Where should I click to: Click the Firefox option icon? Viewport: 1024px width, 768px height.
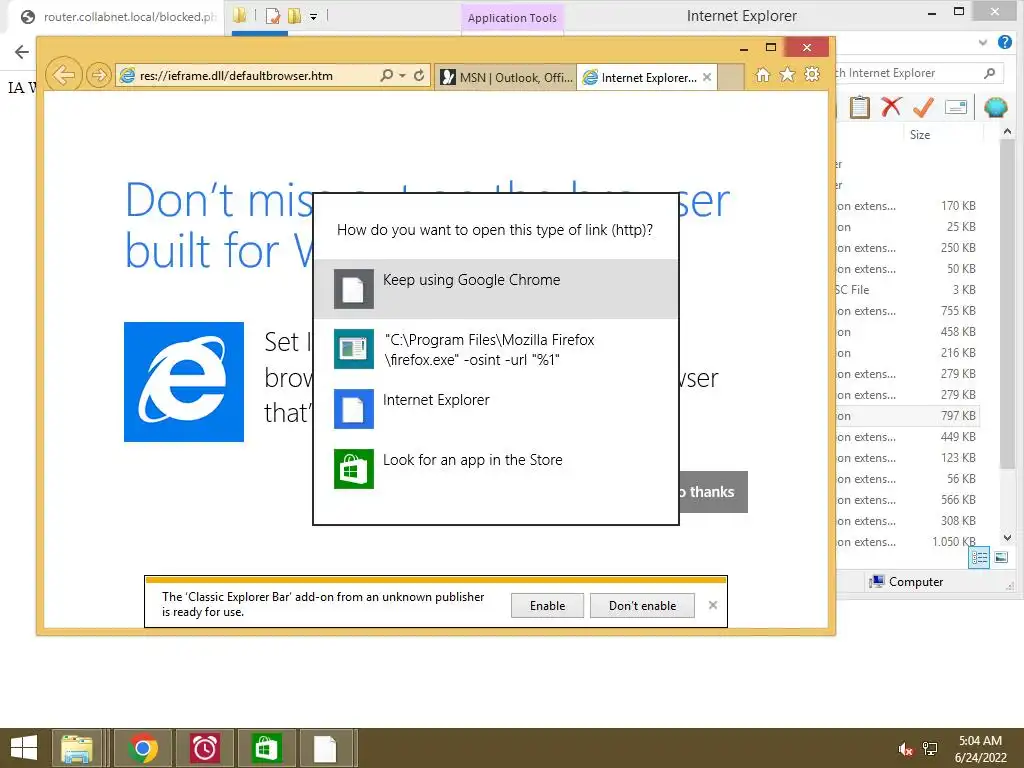point(353,349)
